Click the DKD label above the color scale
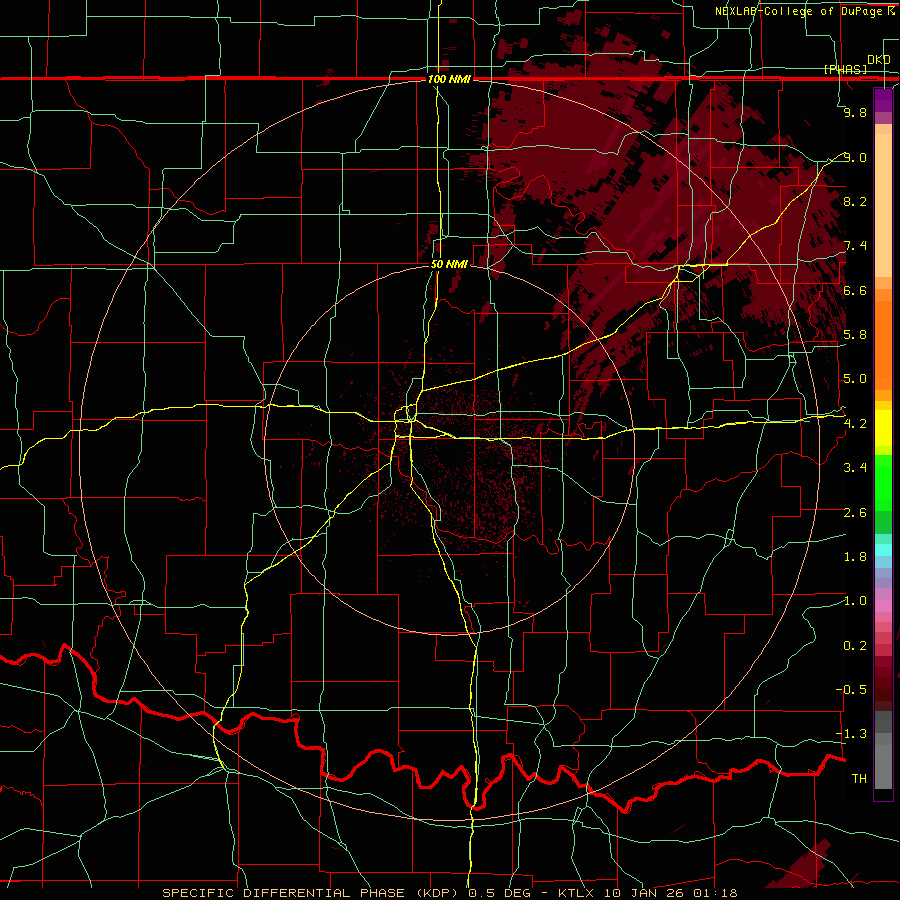900x900 pixels. (x=879, y=59)
